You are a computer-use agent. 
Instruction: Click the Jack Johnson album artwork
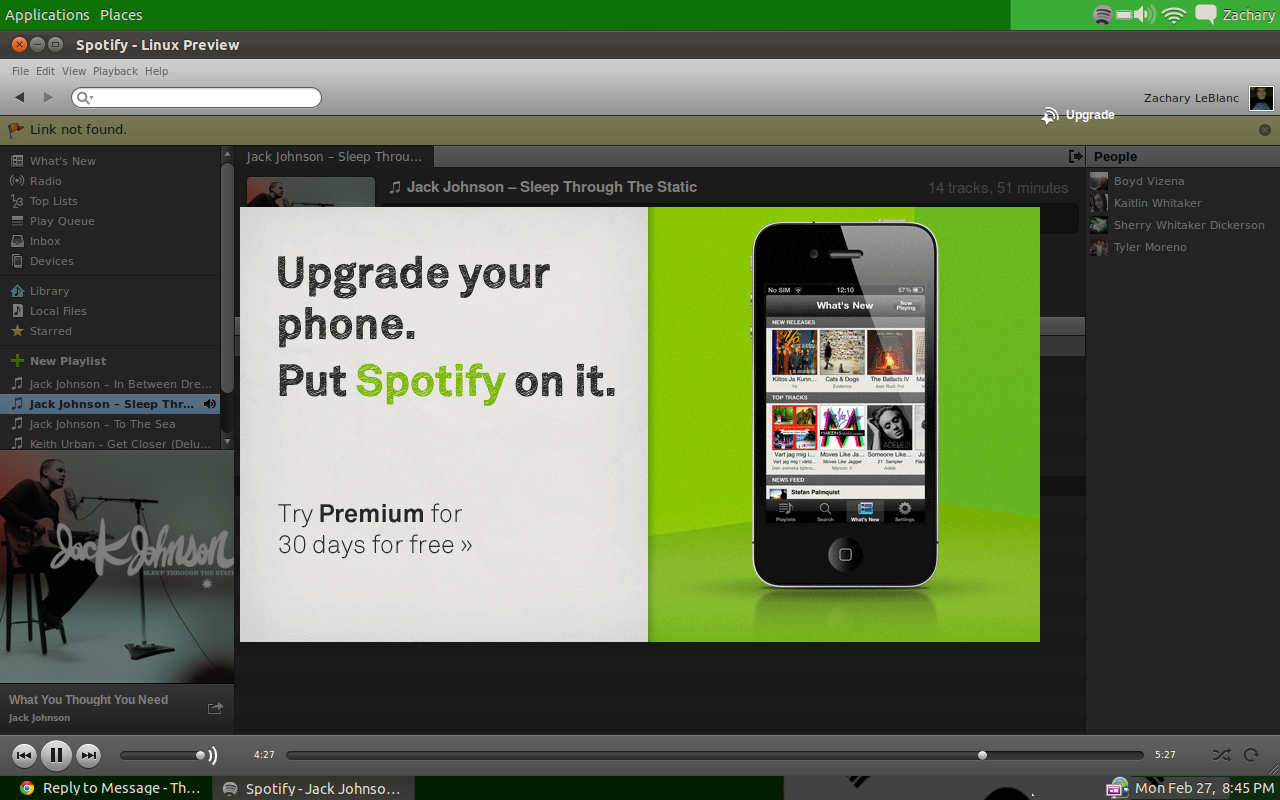point(117,566)
